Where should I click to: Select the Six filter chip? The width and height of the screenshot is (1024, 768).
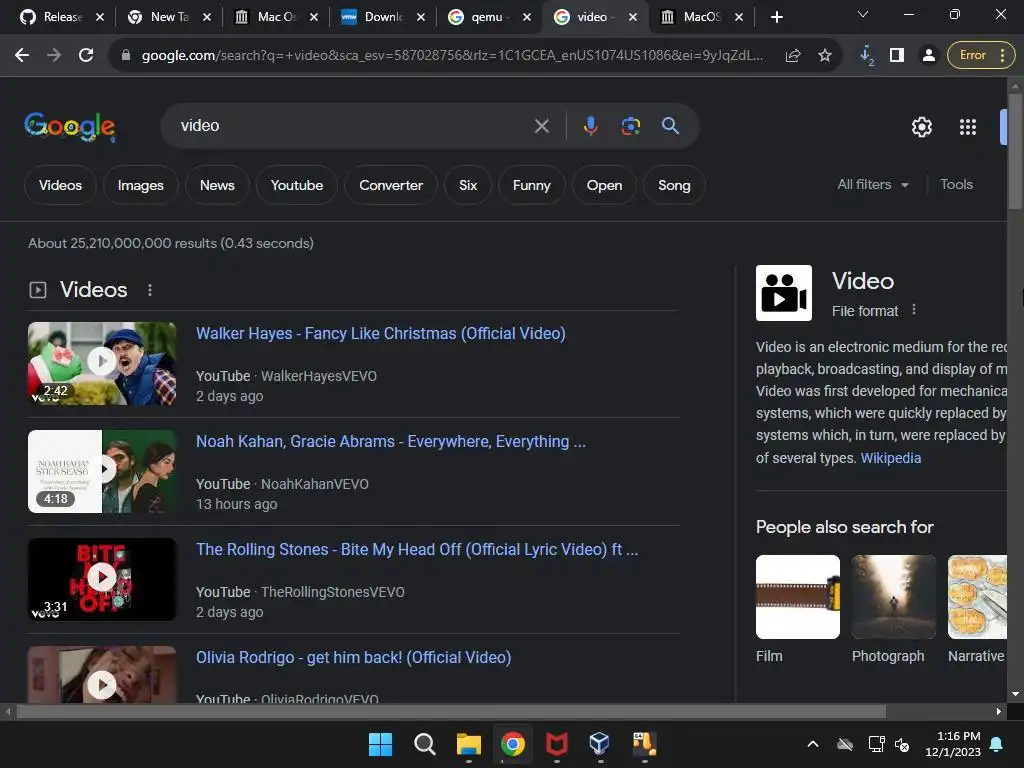point(468,185)
